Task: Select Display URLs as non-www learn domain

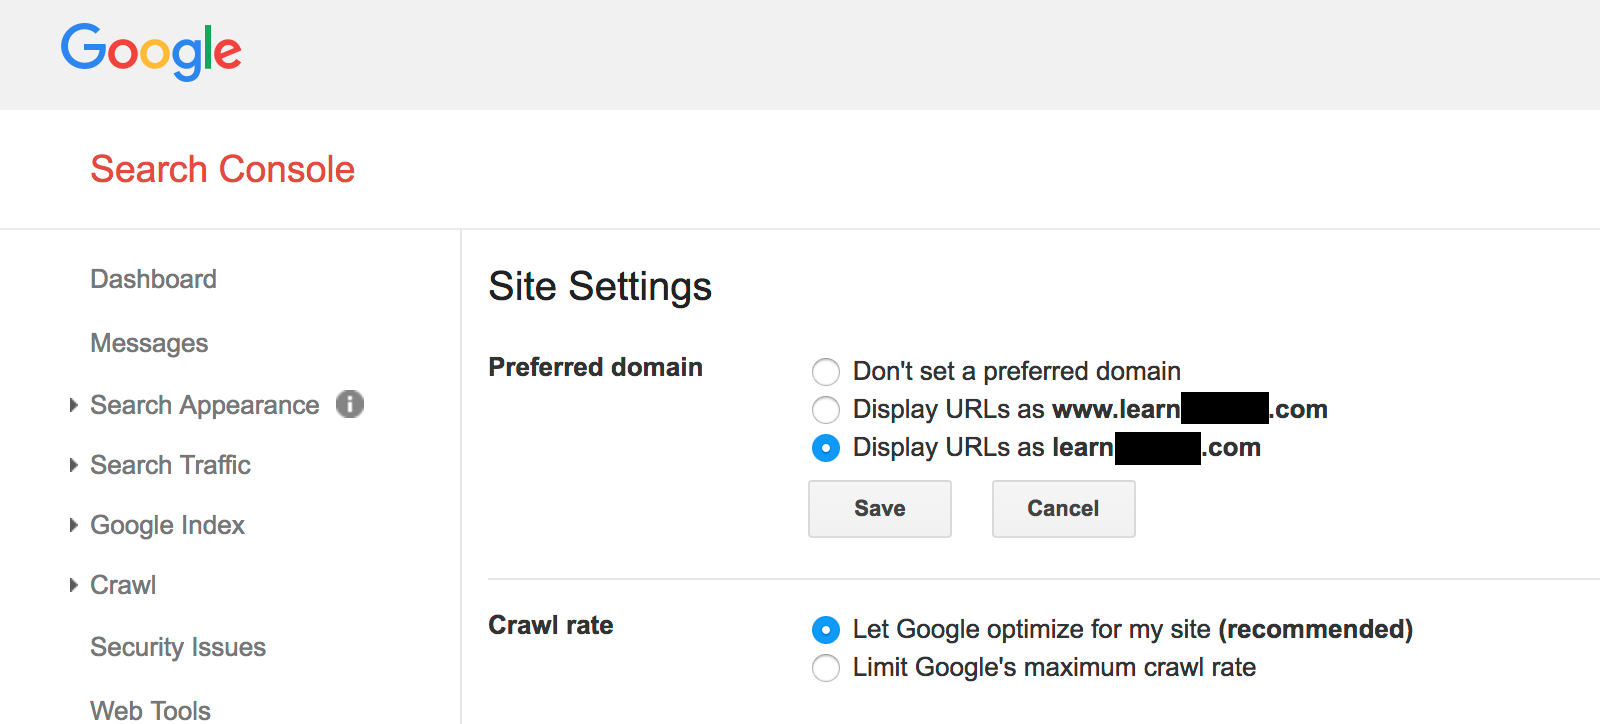Action: pyautogui.click(x=826, y=448)
